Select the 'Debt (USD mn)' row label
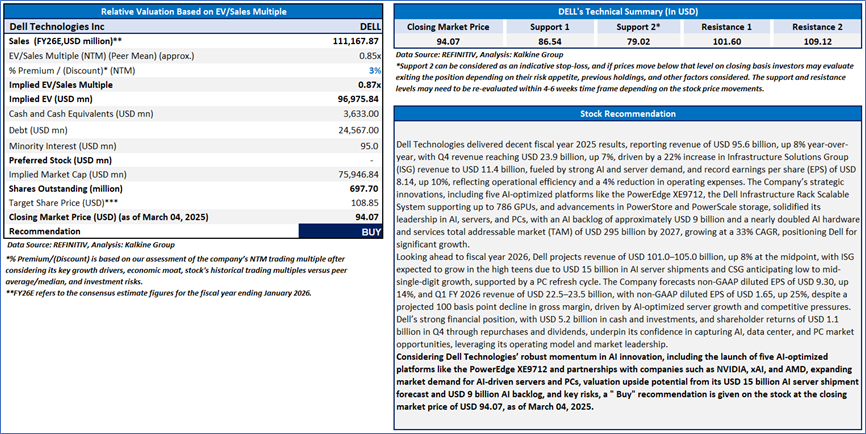This screenshot has width=866, height=434. point(38,130)
